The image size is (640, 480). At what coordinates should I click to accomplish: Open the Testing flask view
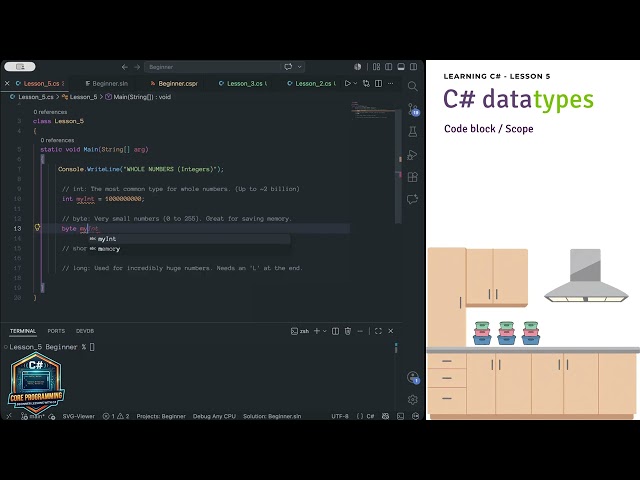click(x=413, y=131)
